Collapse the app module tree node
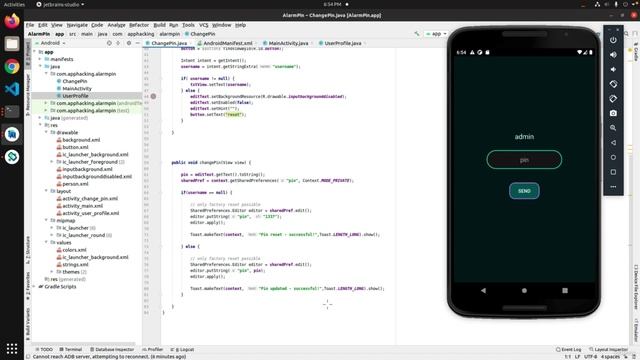The width and height of the screenshot is (640, 360). (x=35, y=52)
